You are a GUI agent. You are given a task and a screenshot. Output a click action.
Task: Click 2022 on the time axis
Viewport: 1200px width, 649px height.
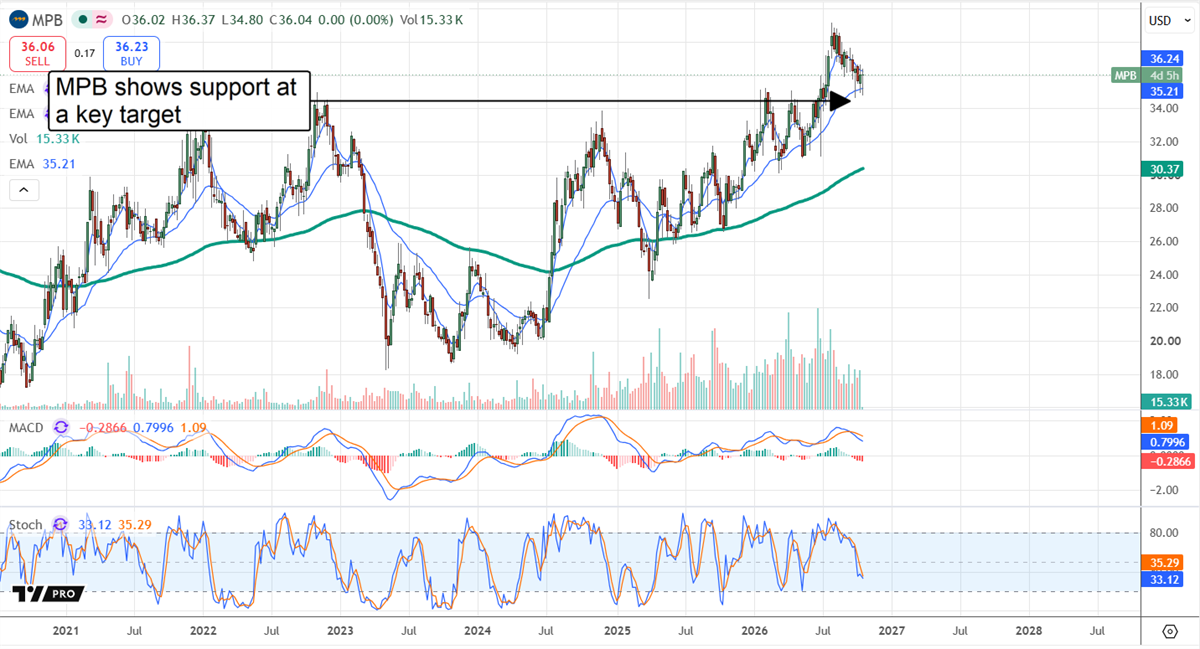tap(203, 631)
